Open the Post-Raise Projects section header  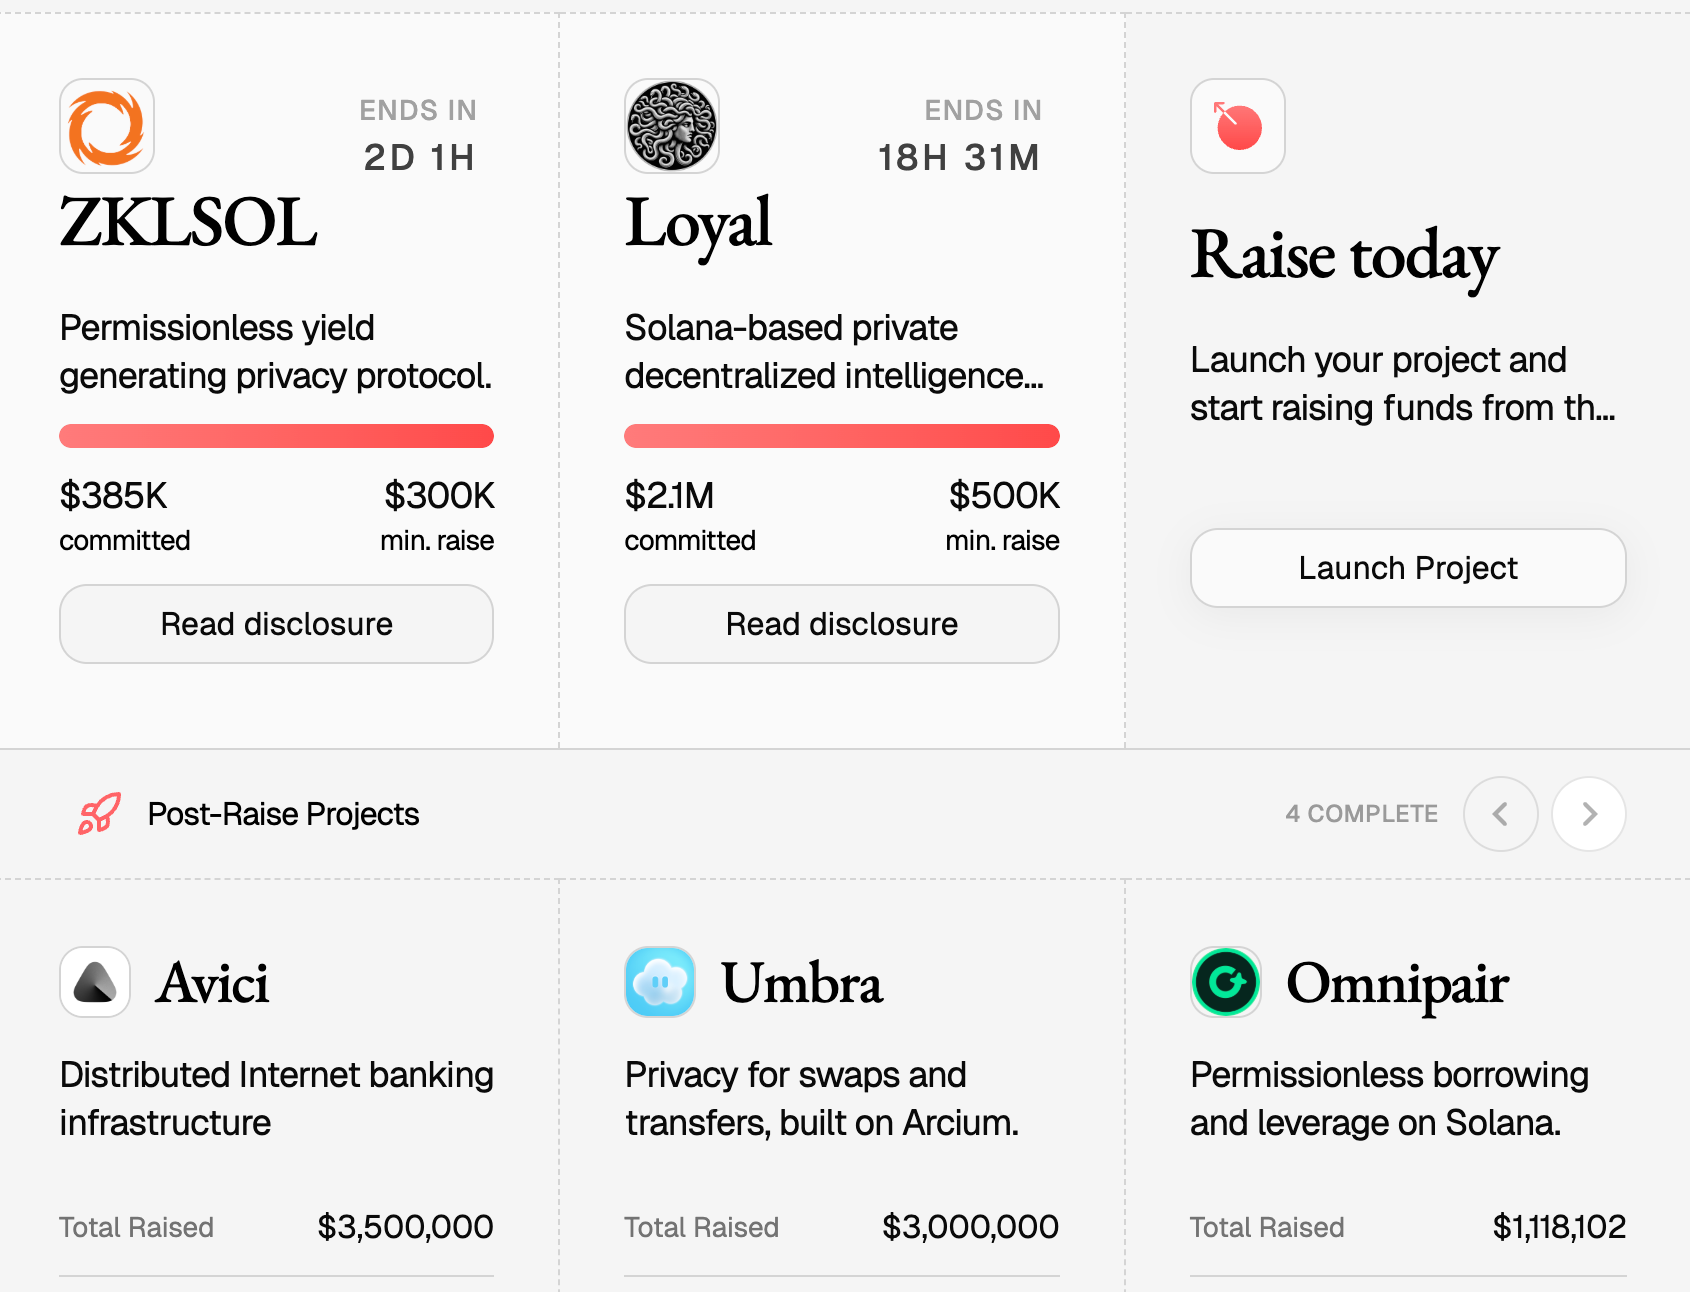[283, 814]
